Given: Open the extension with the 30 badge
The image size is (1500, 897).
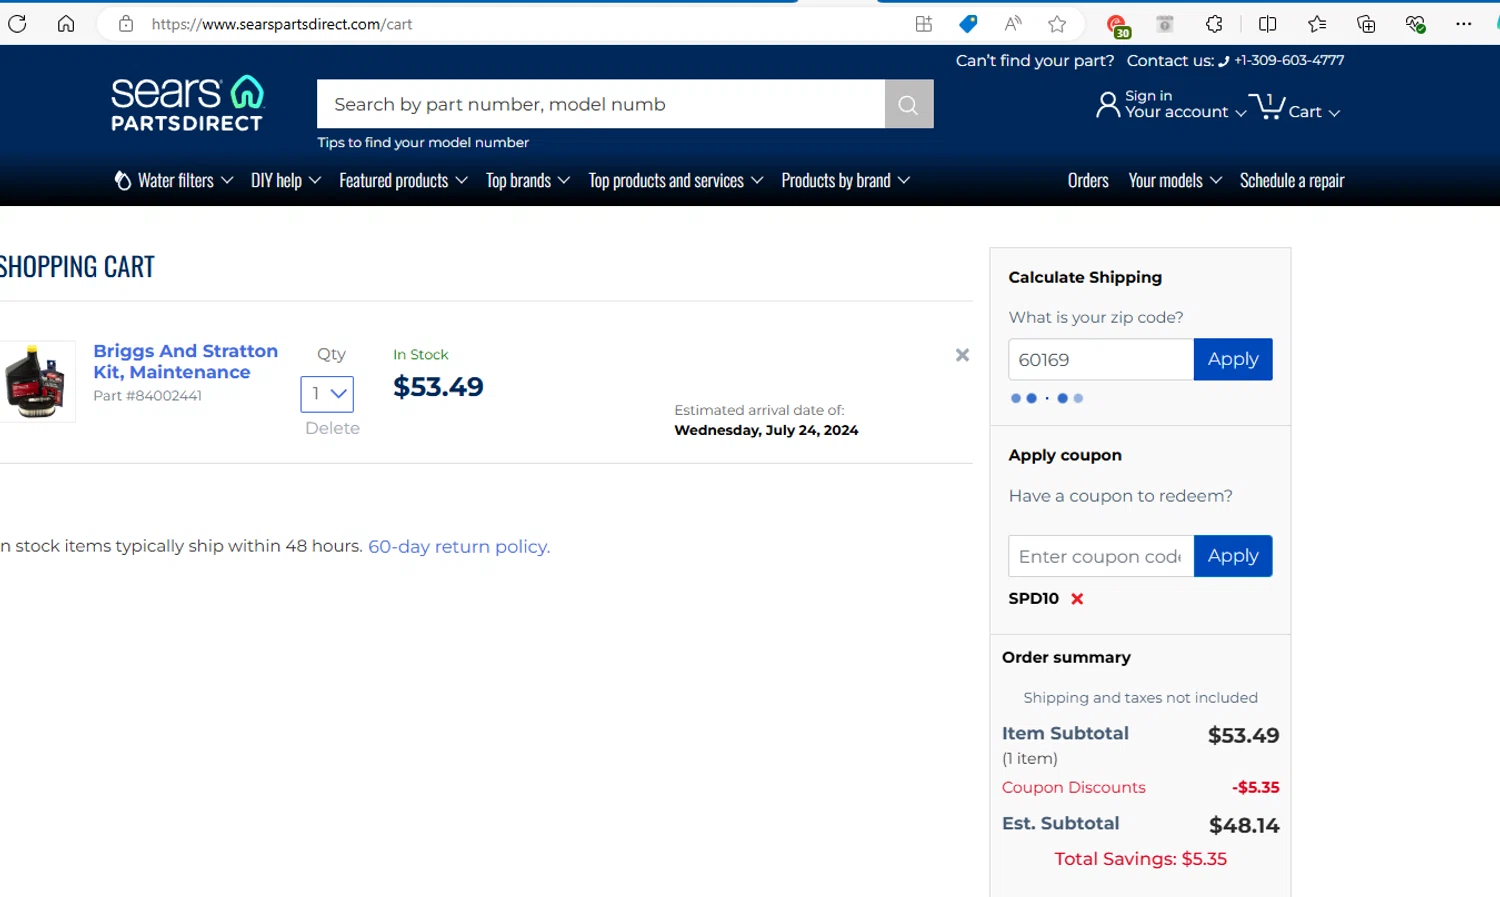Looking at the screenshot, I should point(1117,25).
